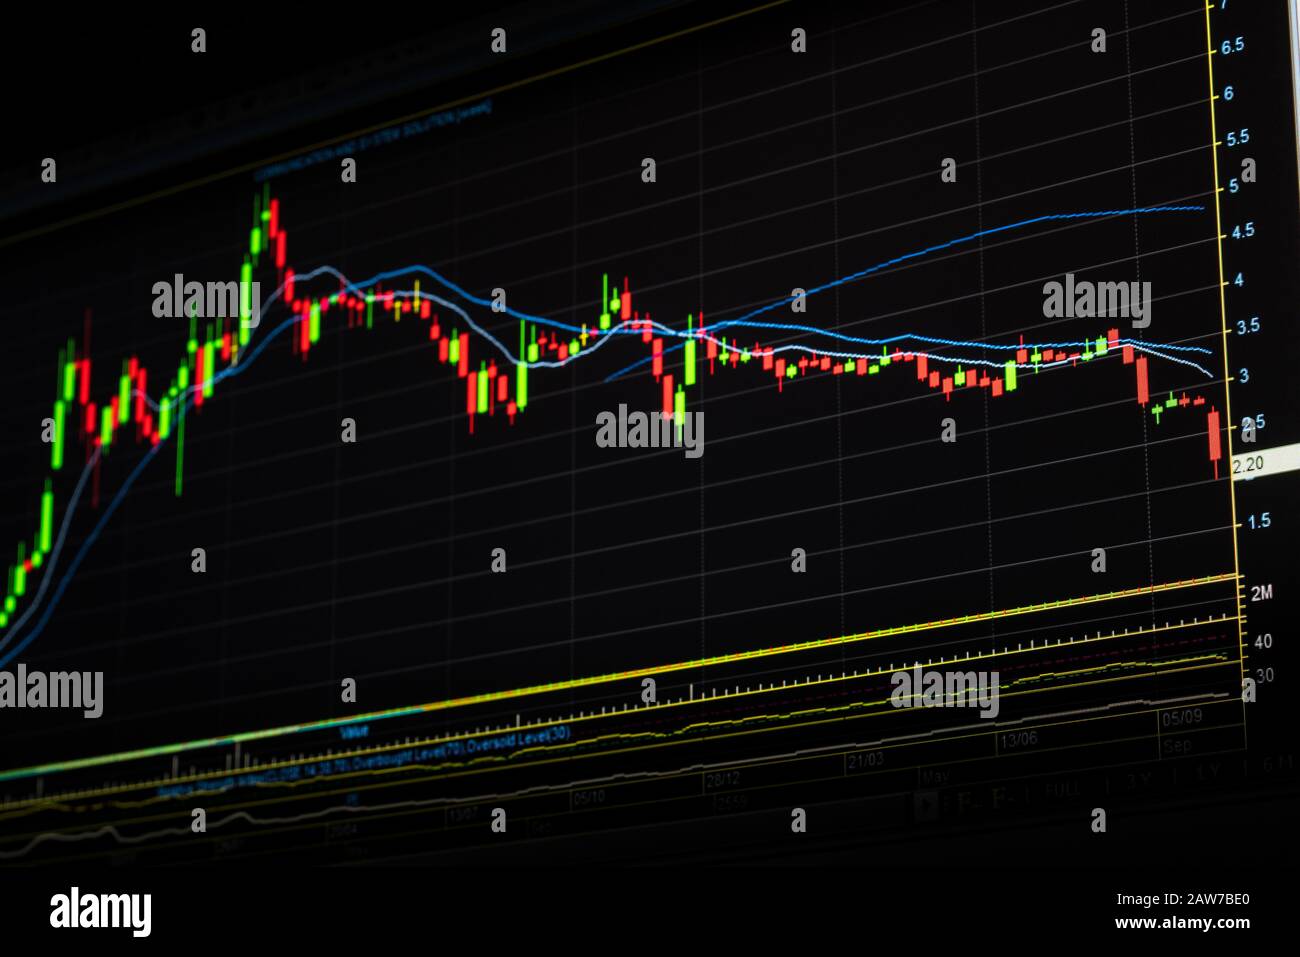The width and height of the screenshot is (1300, 957).
Task: Select the 3Y time range button
Action: (x=1138, y=781)
